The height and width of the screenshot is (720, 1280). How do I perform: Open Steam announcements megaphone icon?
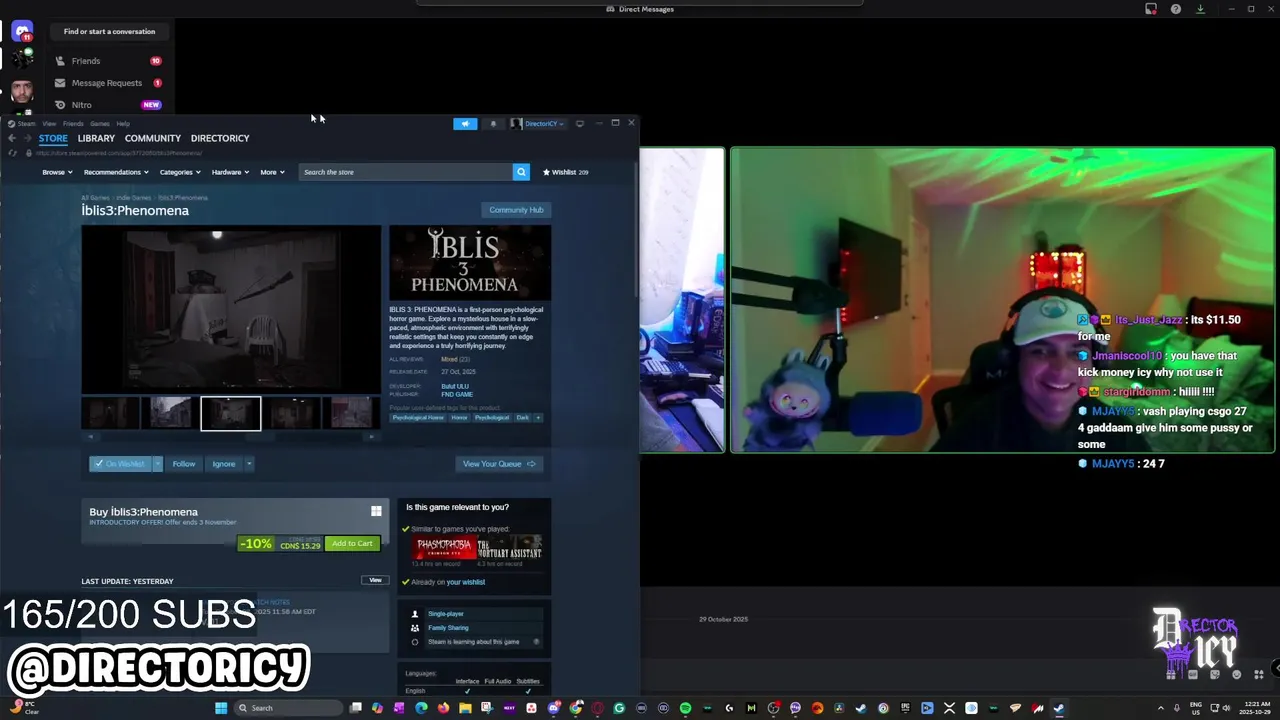pyautogui.click(x=465, y=124)
